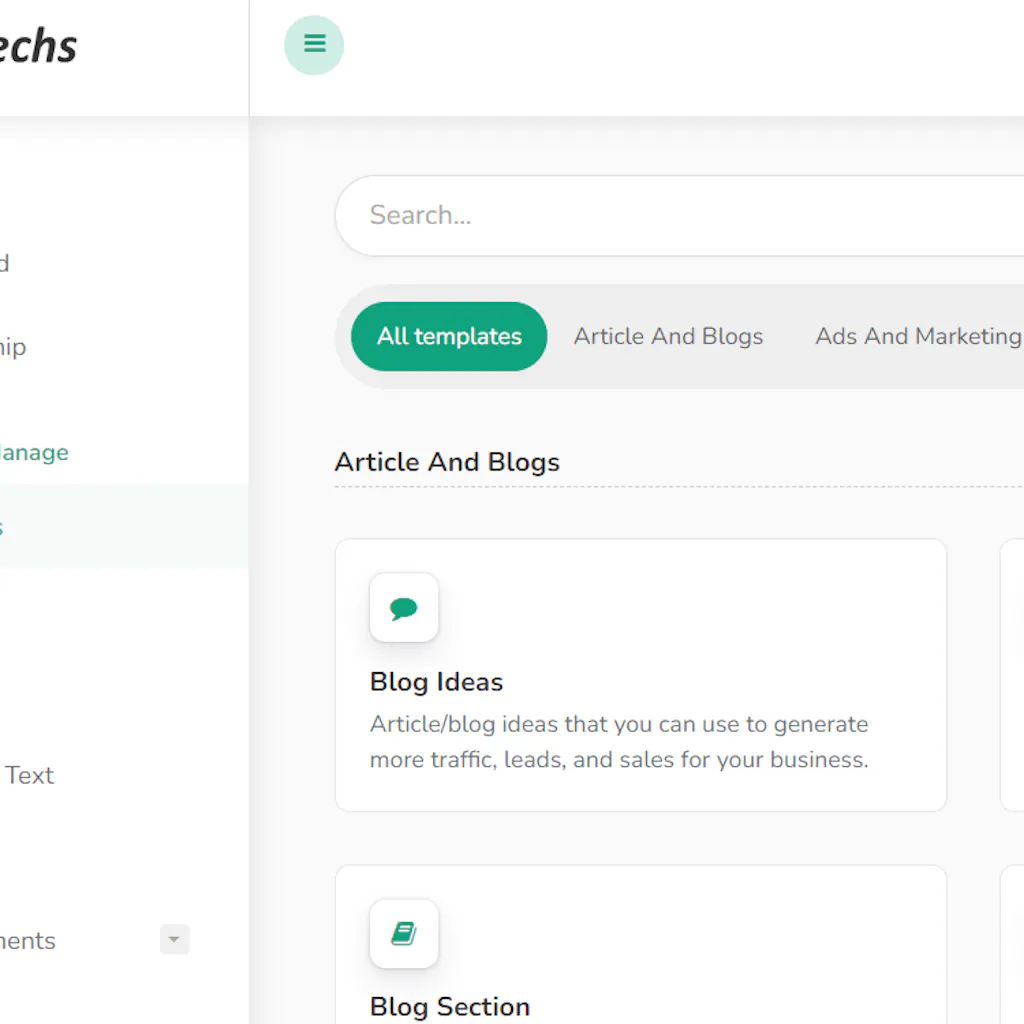Open the sidebar item ending in "Text"

29,775
